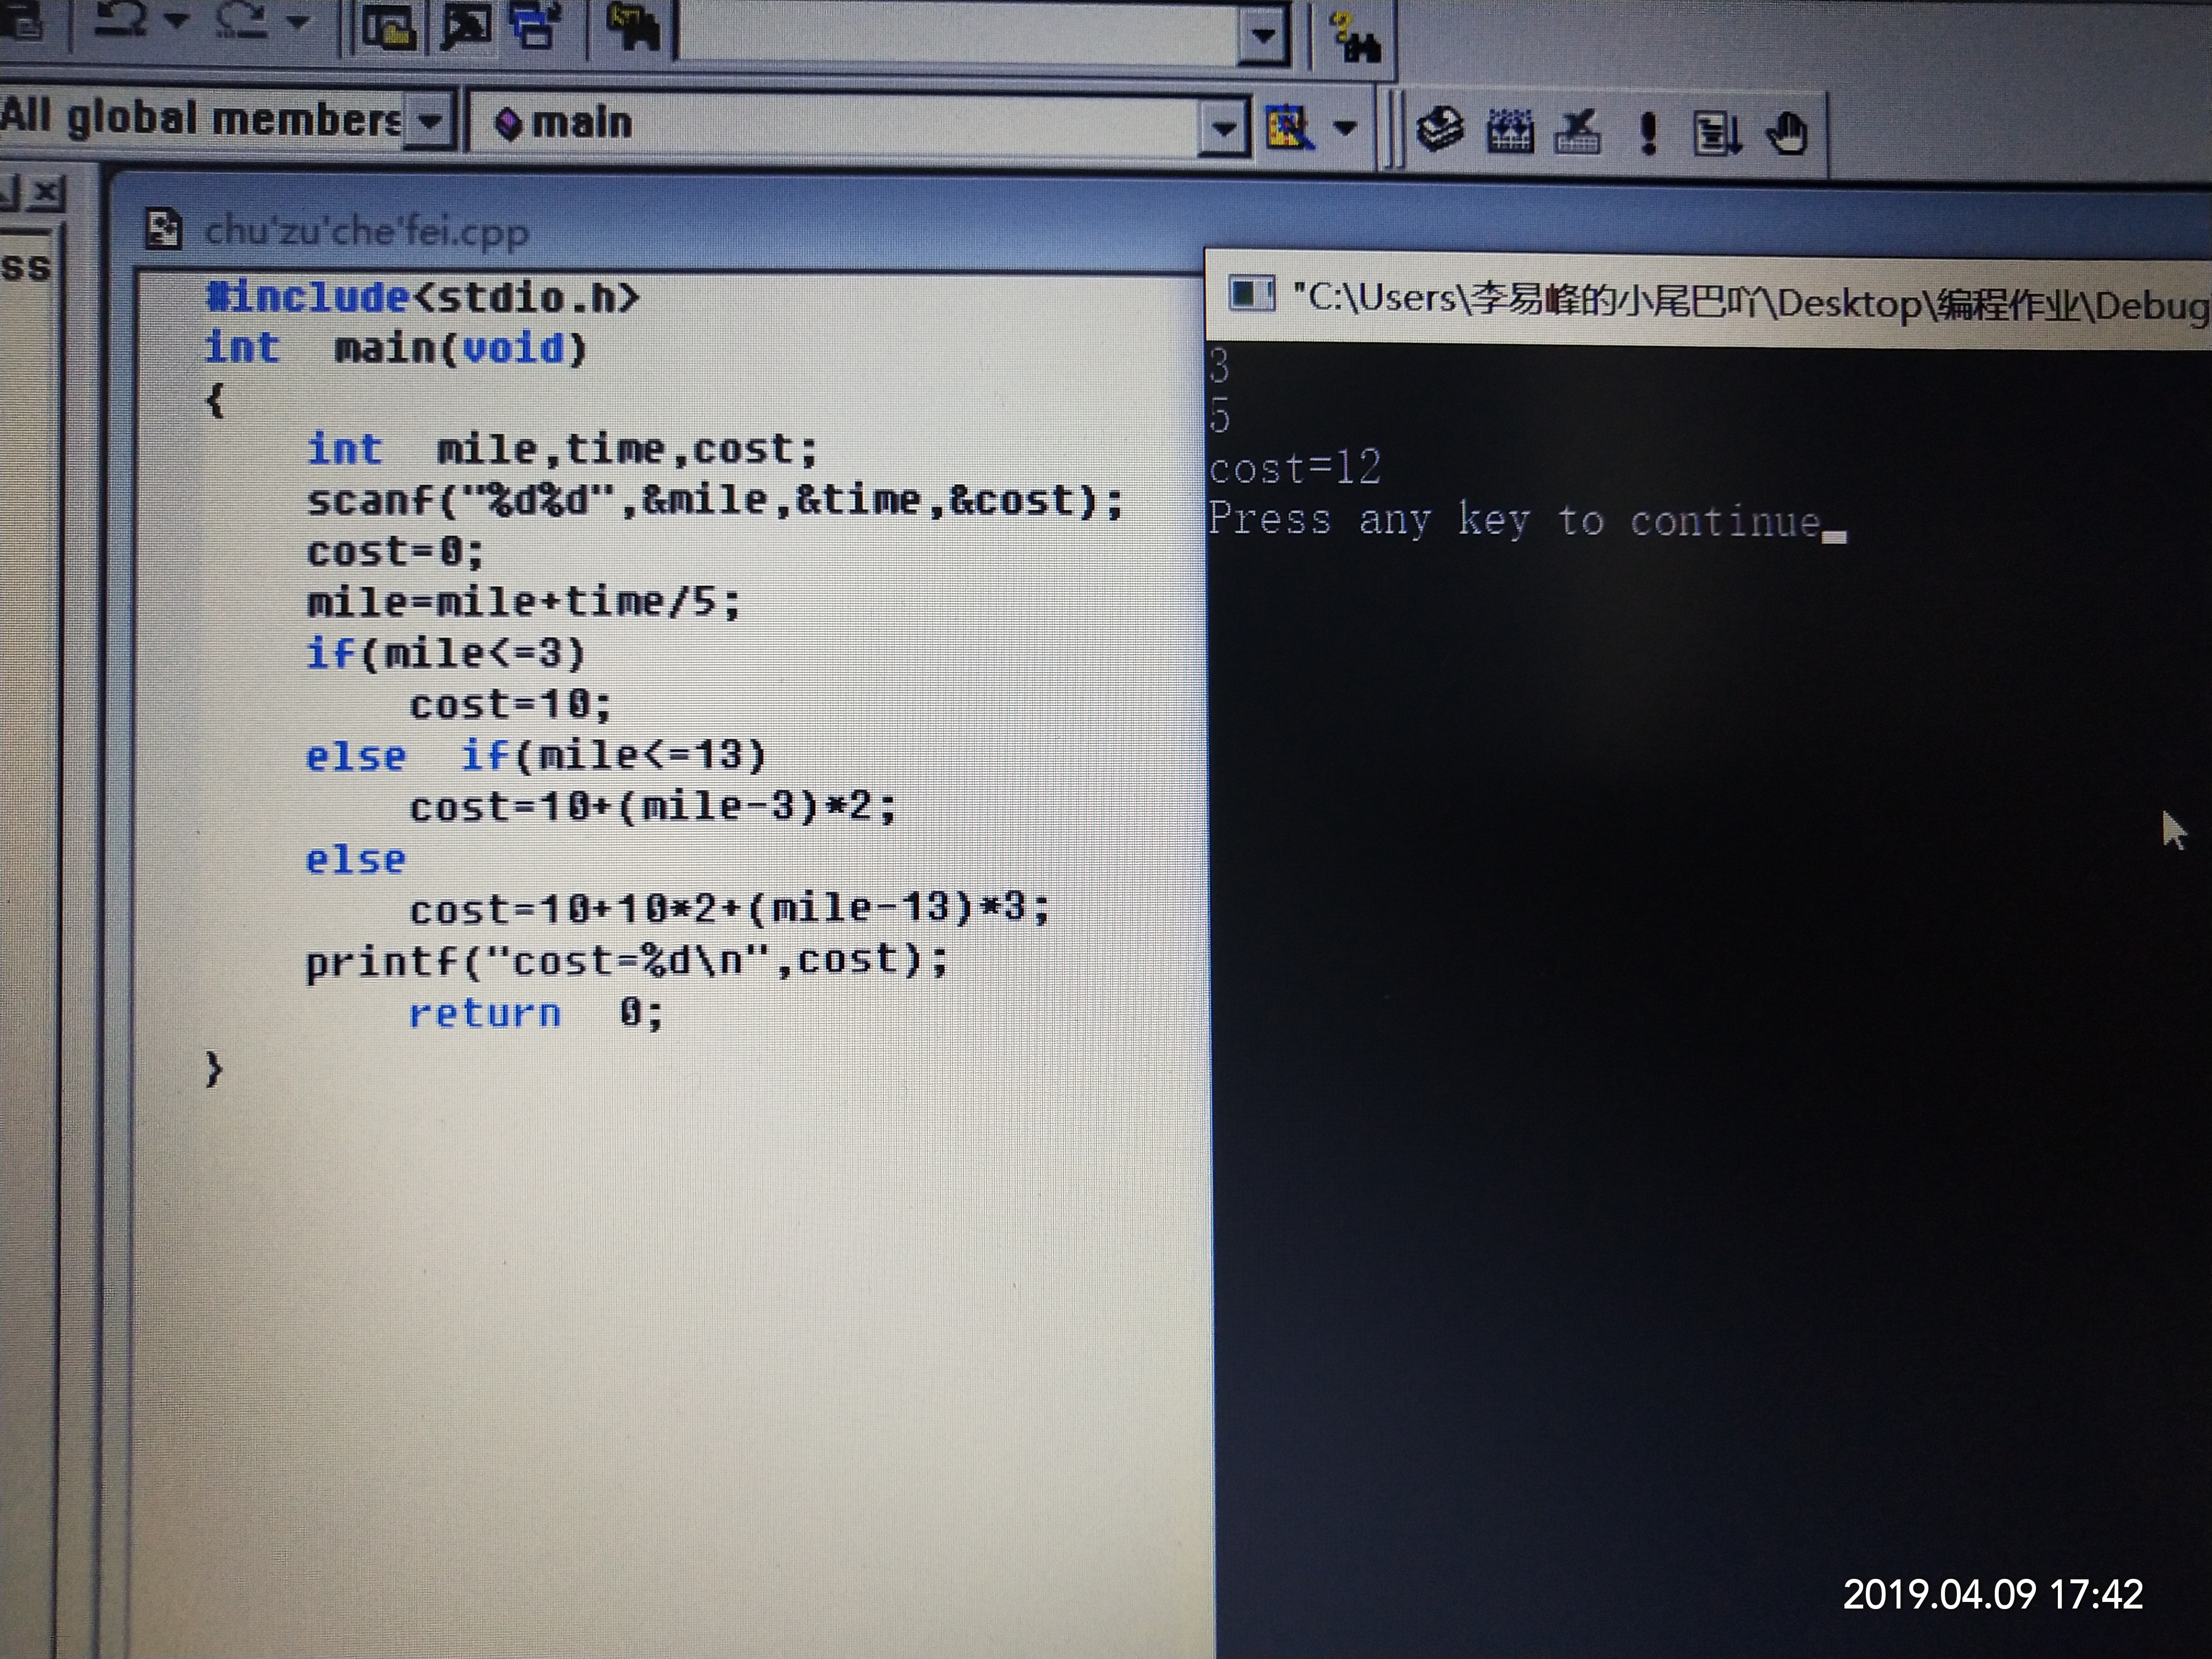Close the workspace docking panel
Image resolution: width=2212 pixels, height=1659 pixels.
point(47,192)
